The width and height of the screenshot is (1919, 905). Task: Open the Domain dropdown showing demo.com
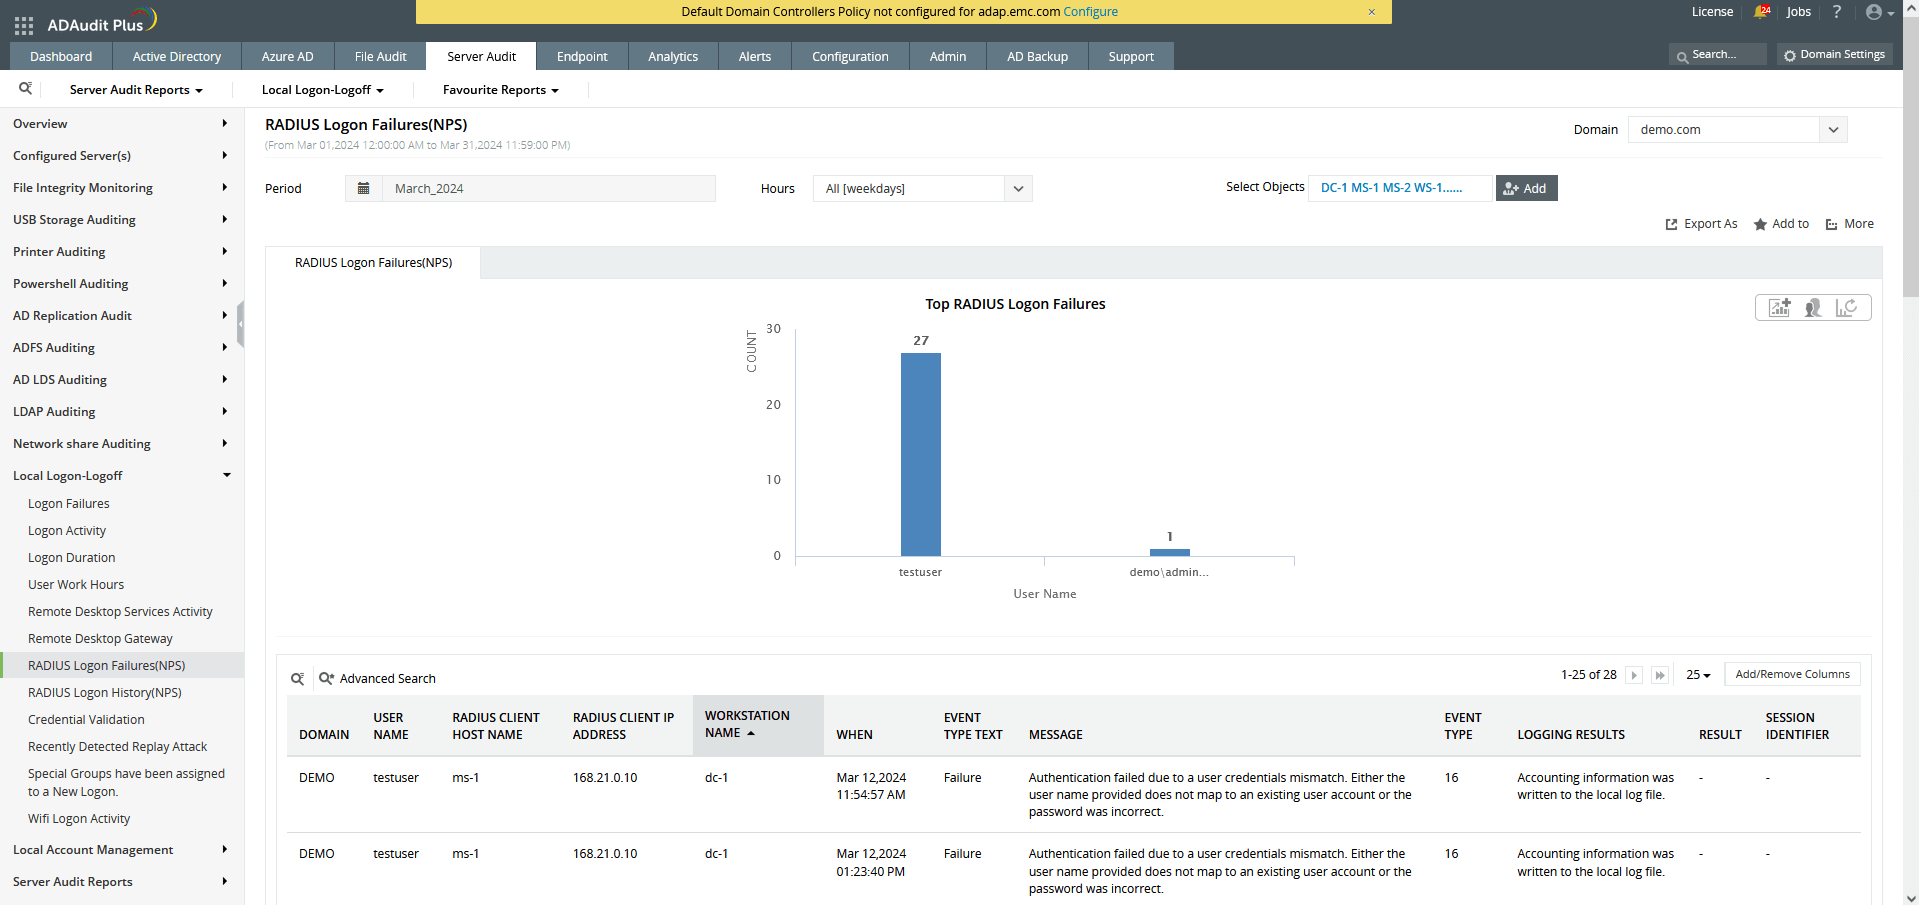pos(1835,129)
